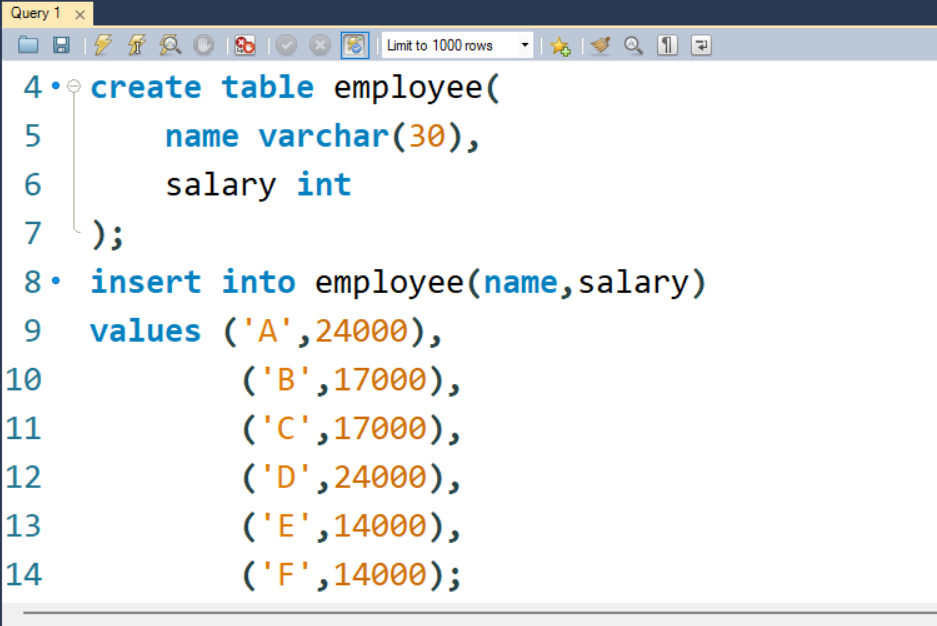Toggle invisible characters pilcrow icon
This screenshot has height=626, width=937.
pos(667,45)
